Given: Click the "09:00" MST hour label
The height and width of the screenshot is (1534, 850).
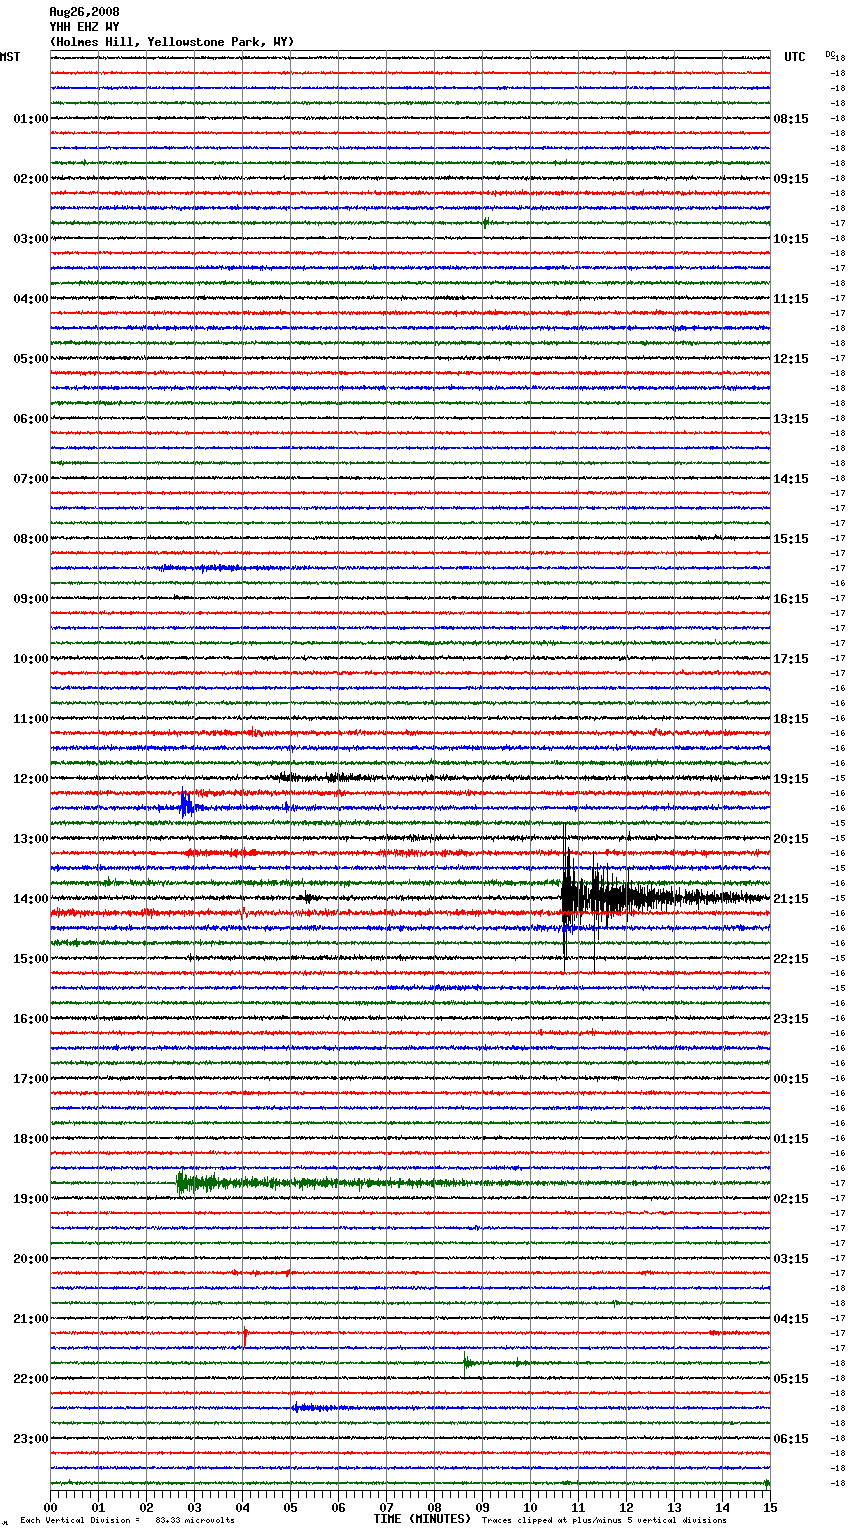Looking at the screenshot, I should tap(31, 599).
